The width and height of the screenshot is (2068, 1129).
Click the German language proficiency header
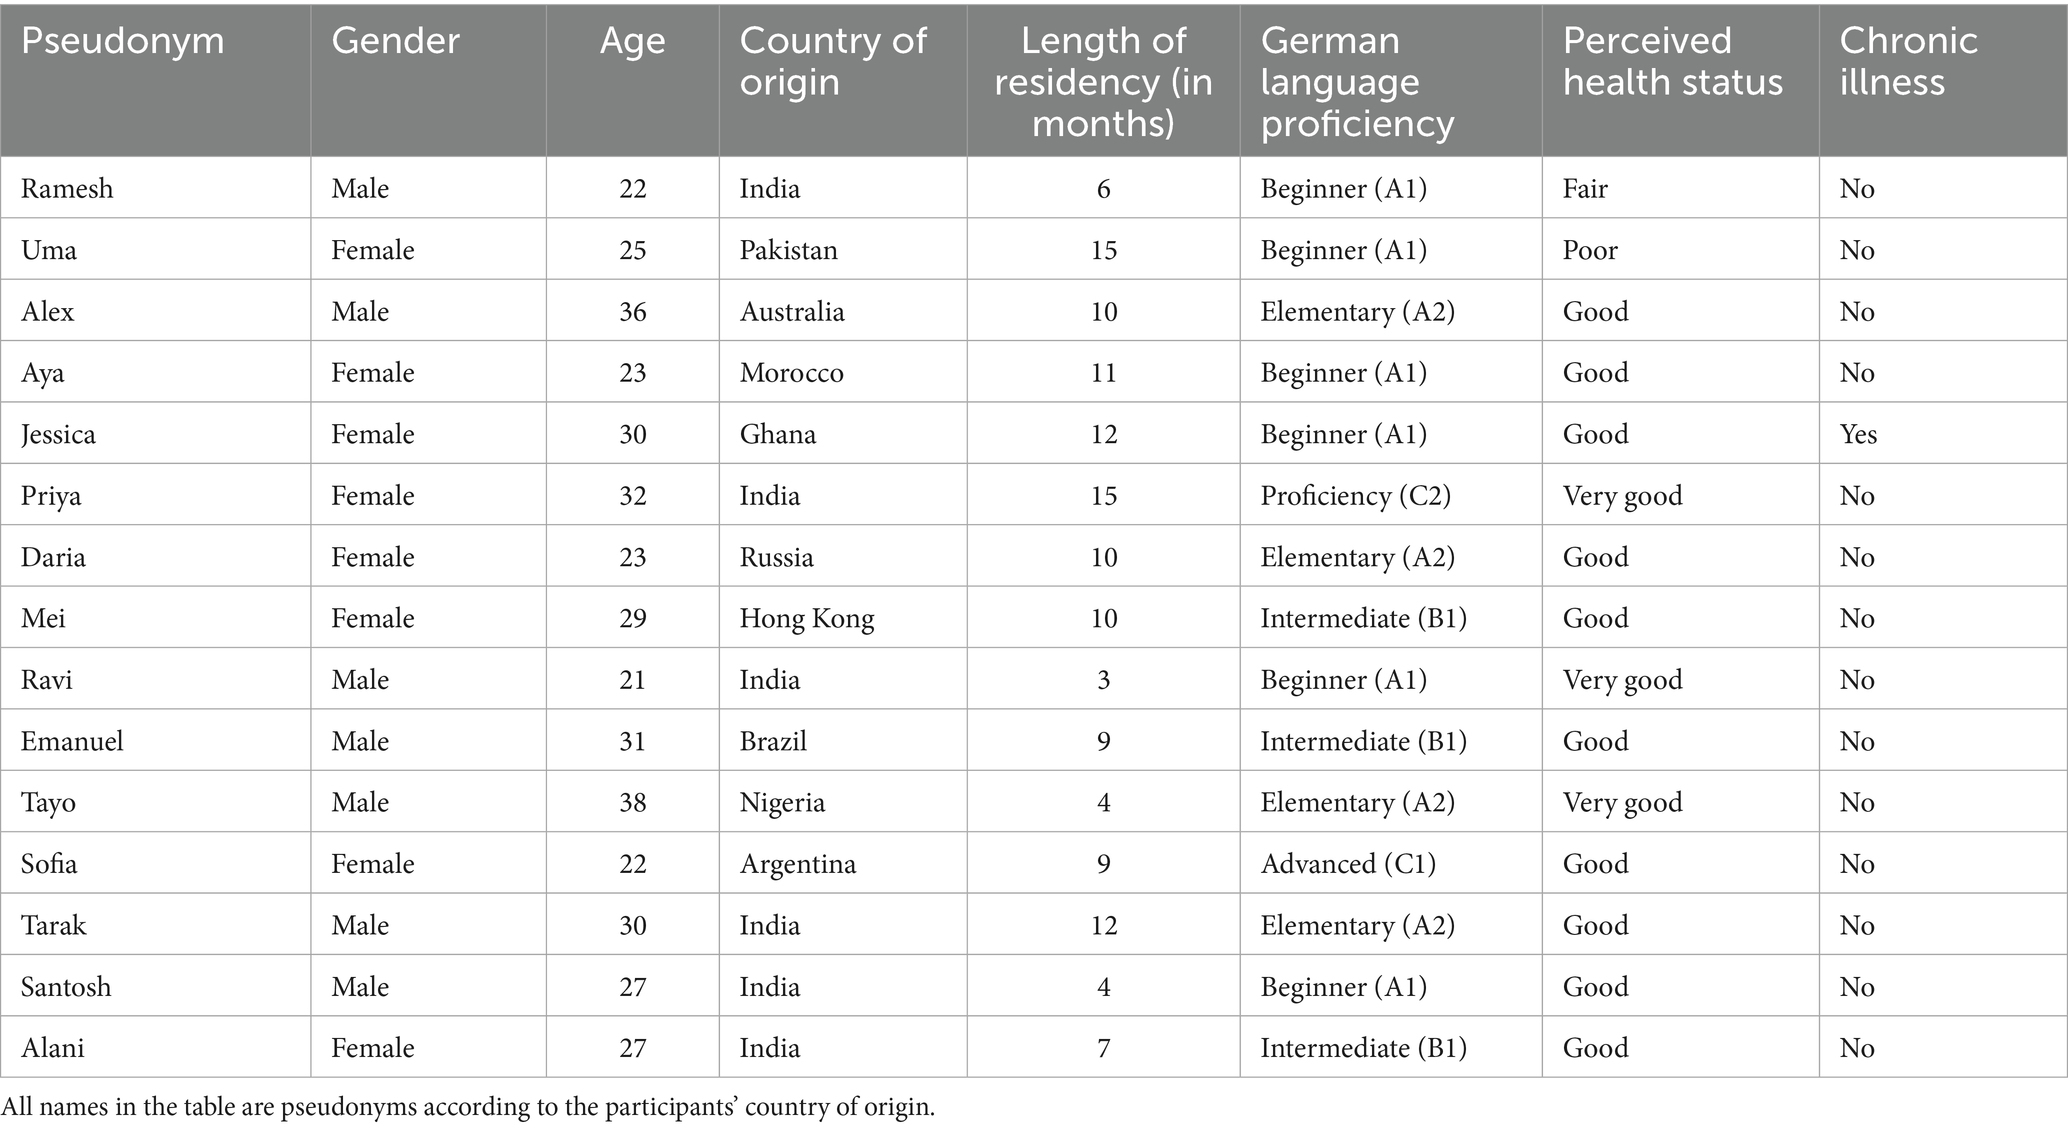[x=1357, y=82]
